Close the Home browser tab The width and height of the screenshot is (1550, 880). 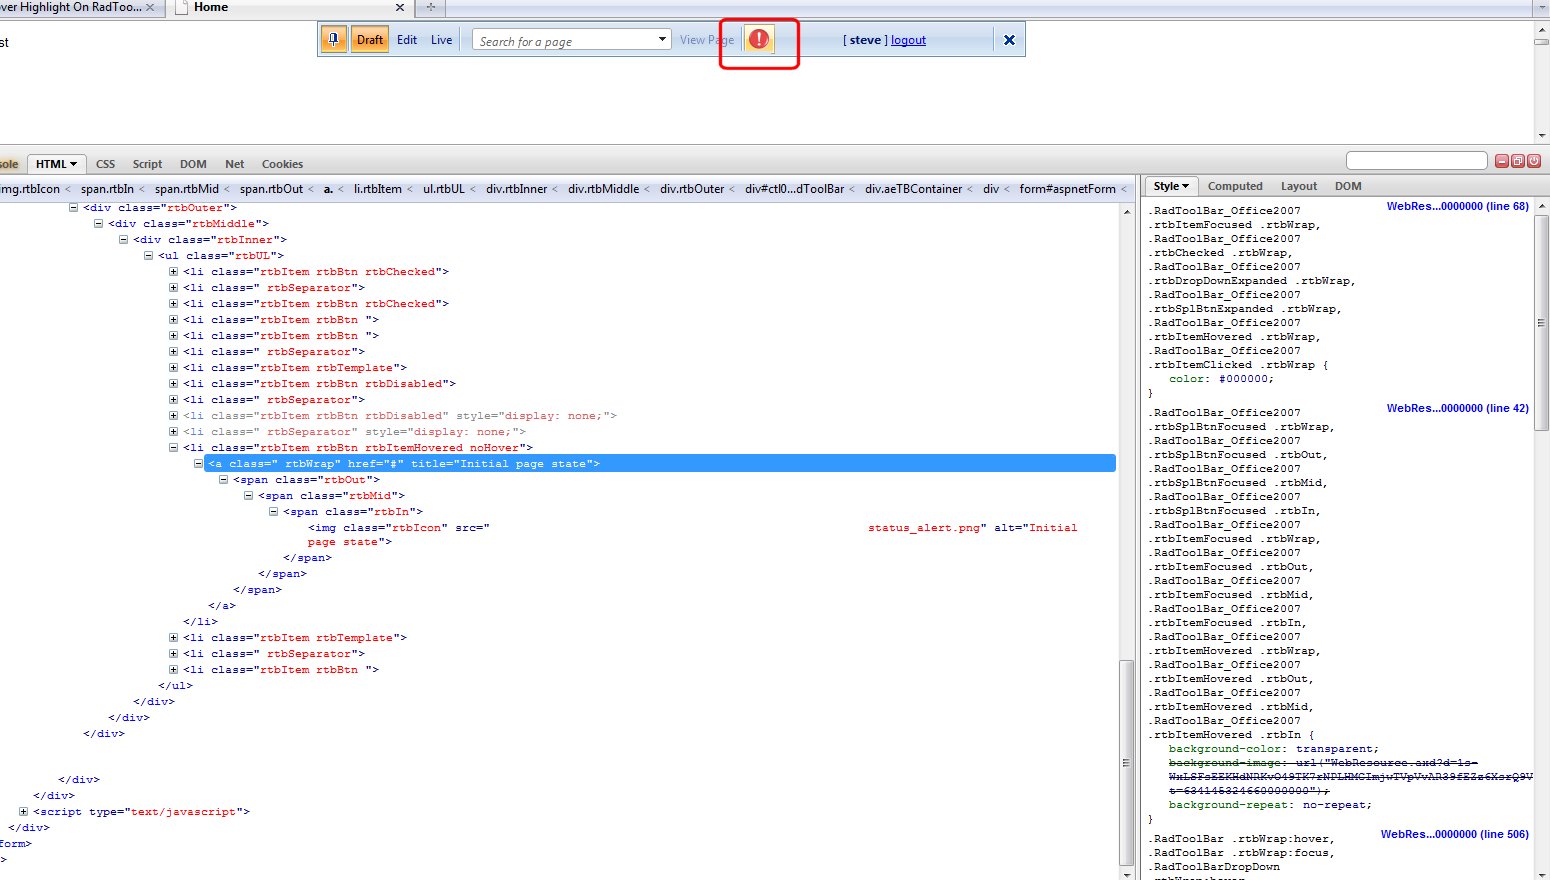(x=400, y=7)
